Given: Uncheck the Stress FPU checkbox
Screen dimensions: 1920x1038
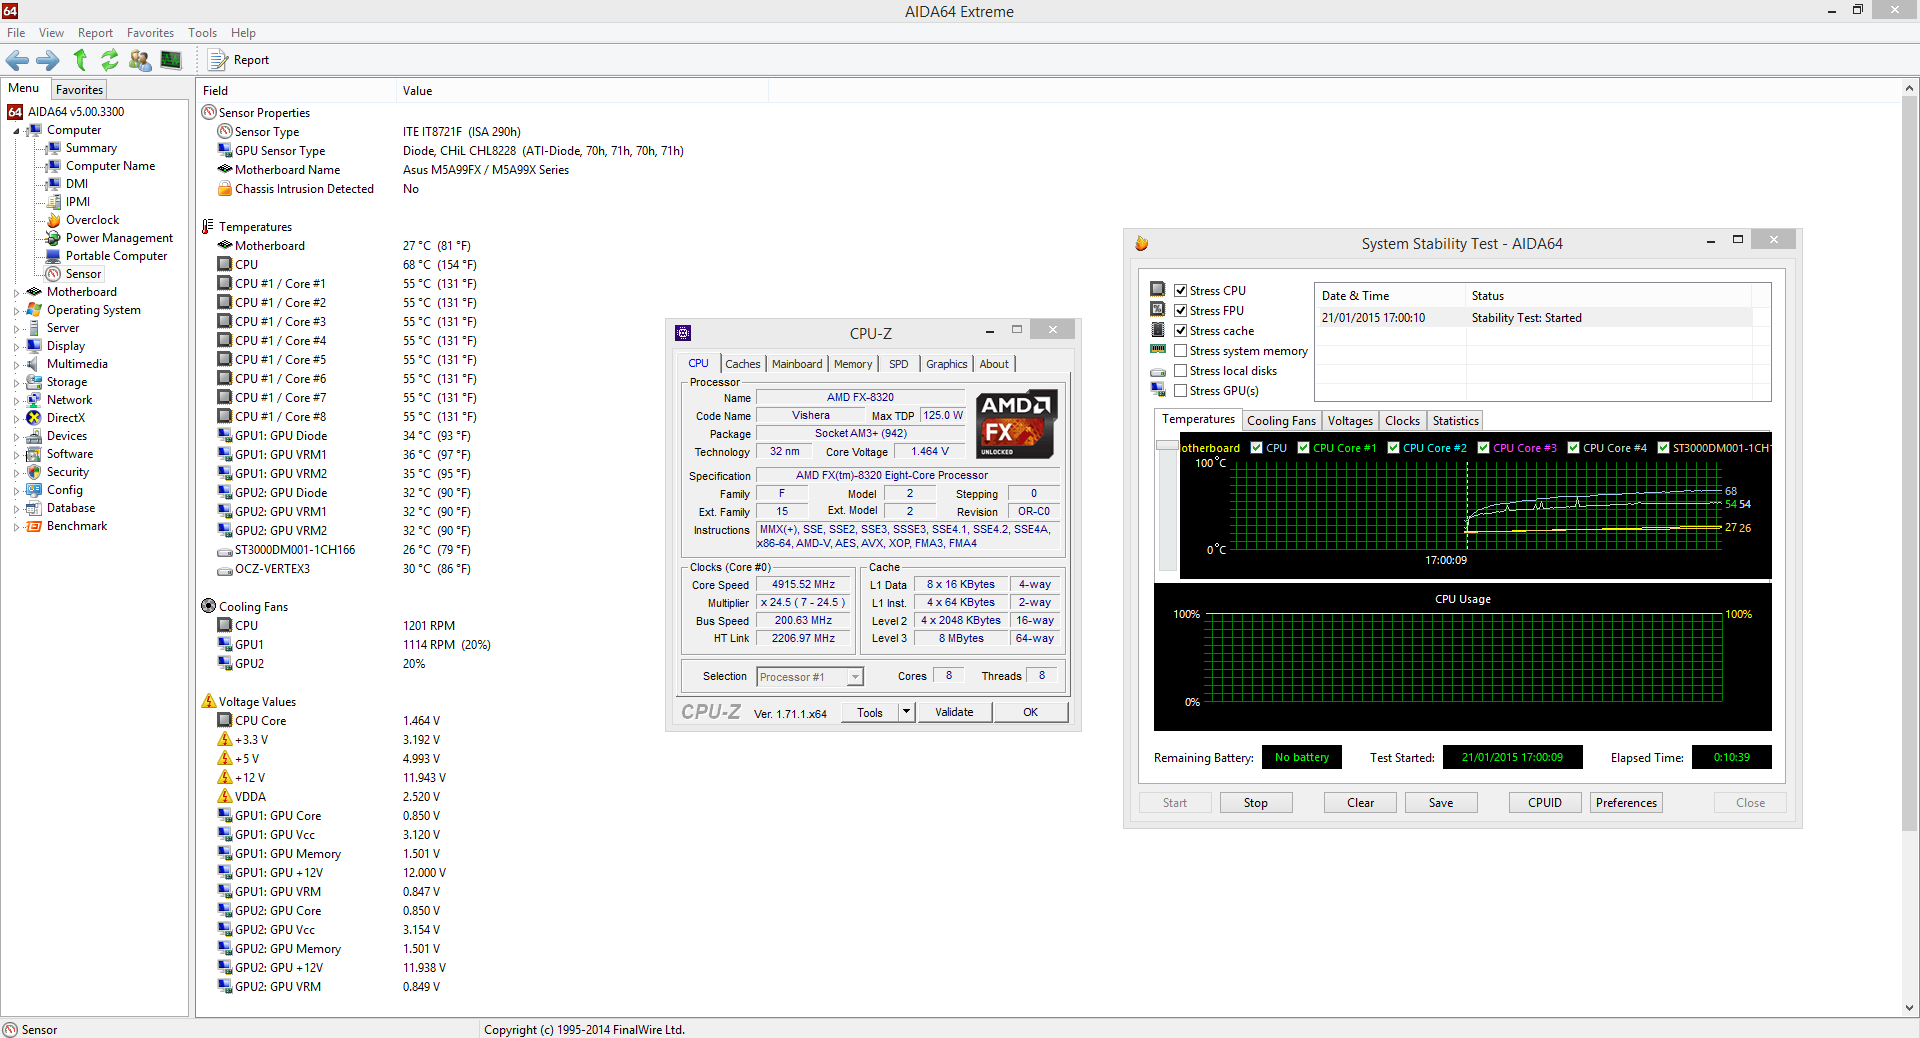Looking at the screenshot, I should tap(1181, 311).
